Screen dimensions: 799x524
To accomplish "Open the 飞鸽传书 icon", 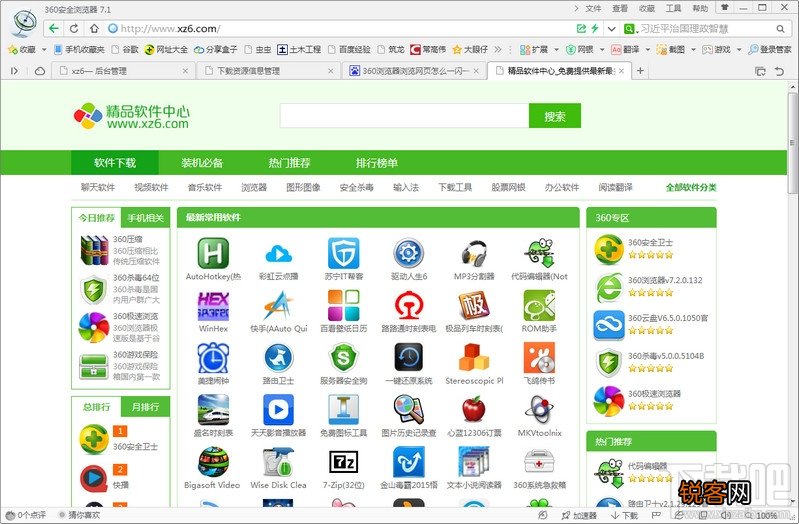I will pos(539,358).
